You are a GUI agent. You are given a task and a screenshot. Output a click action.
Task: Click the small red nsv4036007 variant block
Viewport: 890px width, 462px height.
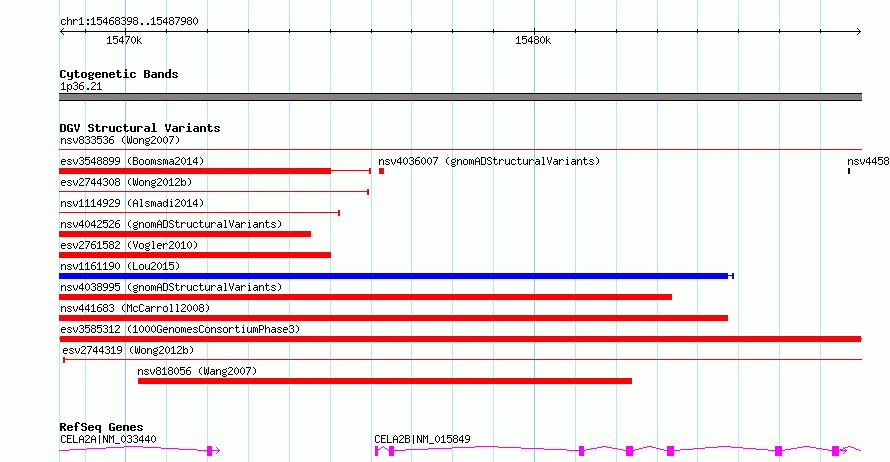[381, 171]
